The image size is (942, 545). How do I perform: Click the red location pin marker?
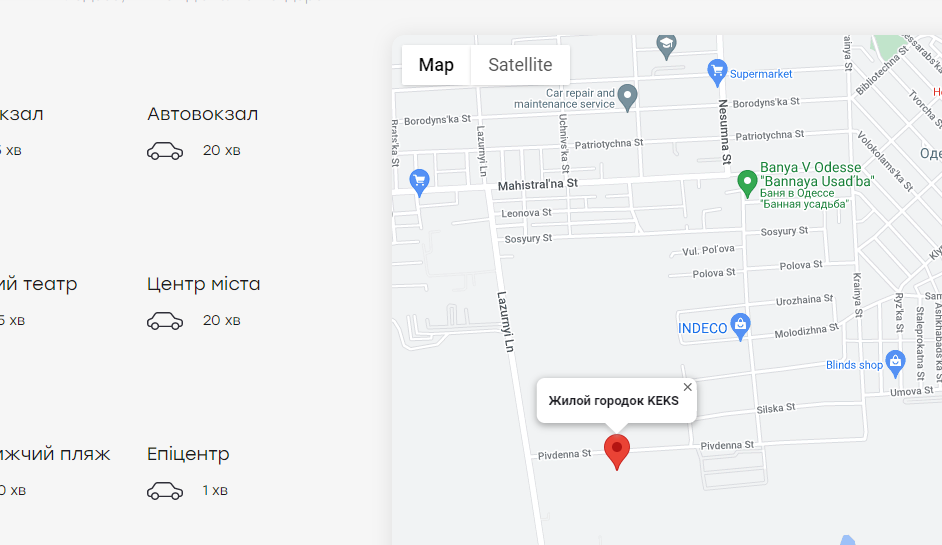pyautogui.click(x=616, y=451)
